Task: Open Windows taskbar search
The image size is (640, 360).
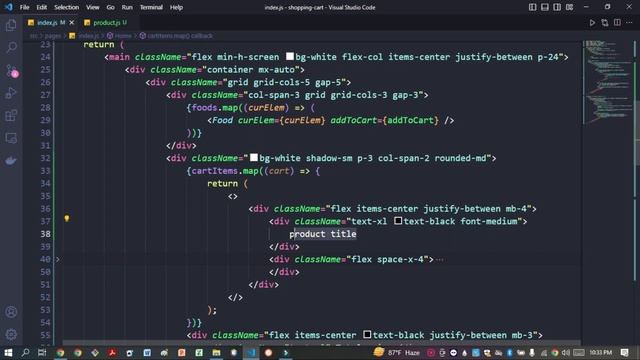Action: point(25,352)
